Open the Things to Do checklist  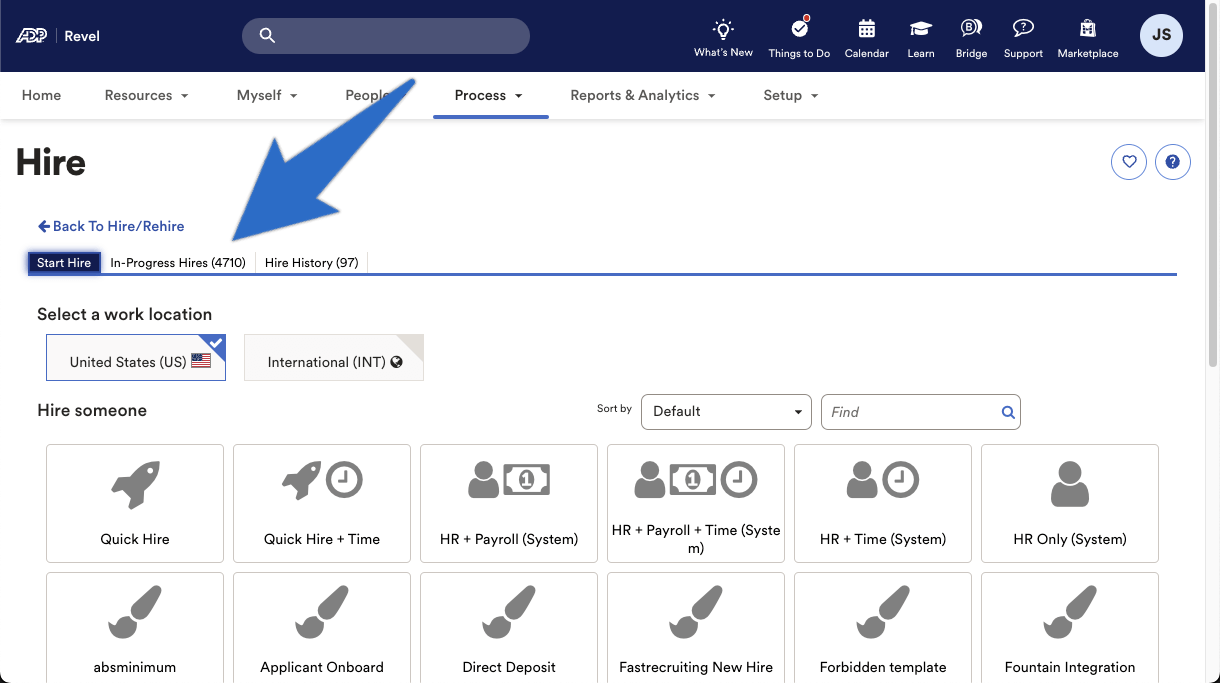click(x=798, y=35)
